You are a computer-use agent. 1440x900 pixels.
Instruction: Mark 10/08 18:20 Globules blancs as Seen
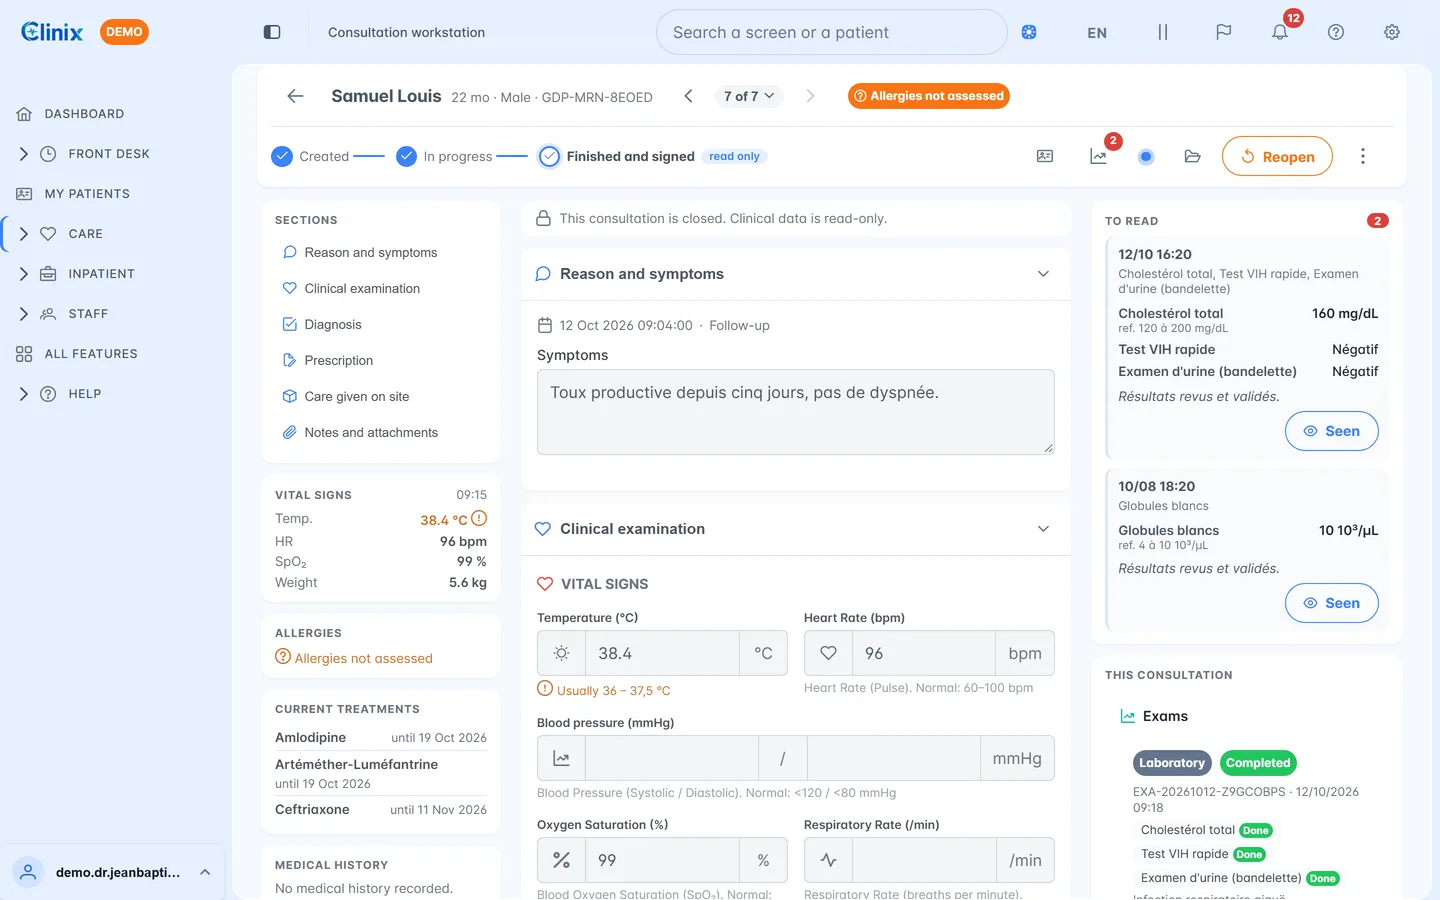1331,603
